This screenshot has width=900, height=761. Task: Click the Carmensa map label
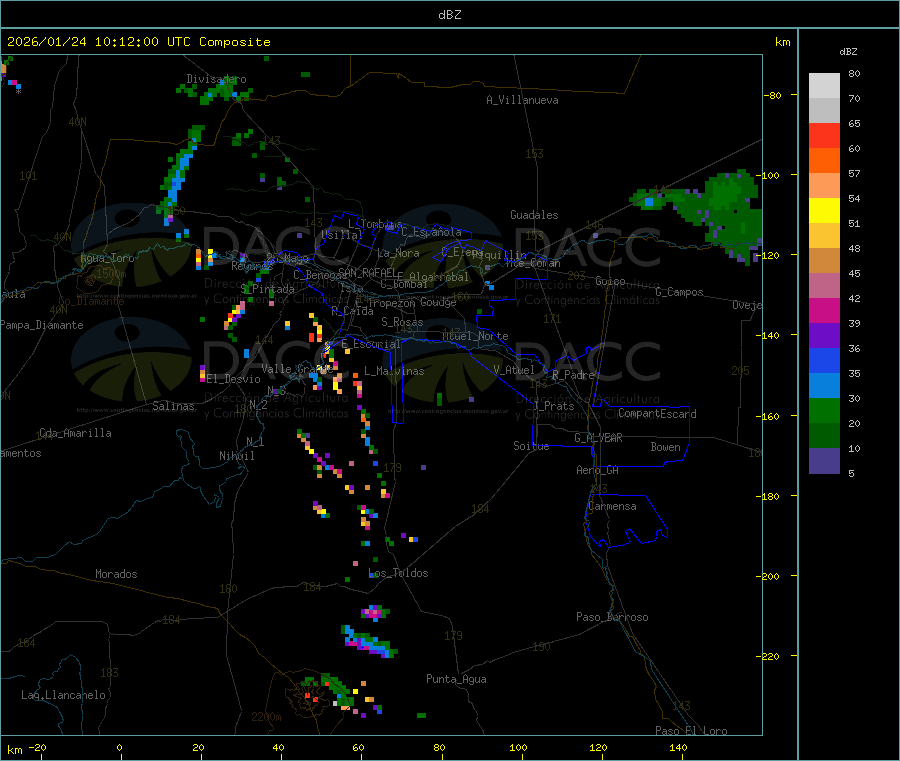tap(612, 506)
